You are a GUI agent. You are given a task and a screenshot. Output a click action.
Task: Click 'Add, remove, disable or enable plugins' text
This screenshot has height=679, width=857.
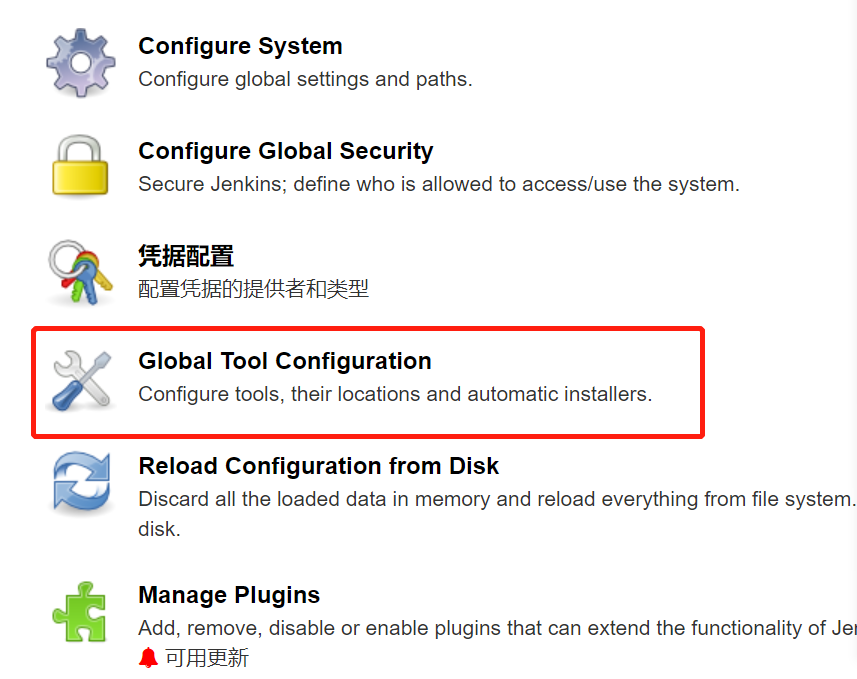(x=497, y=628)
